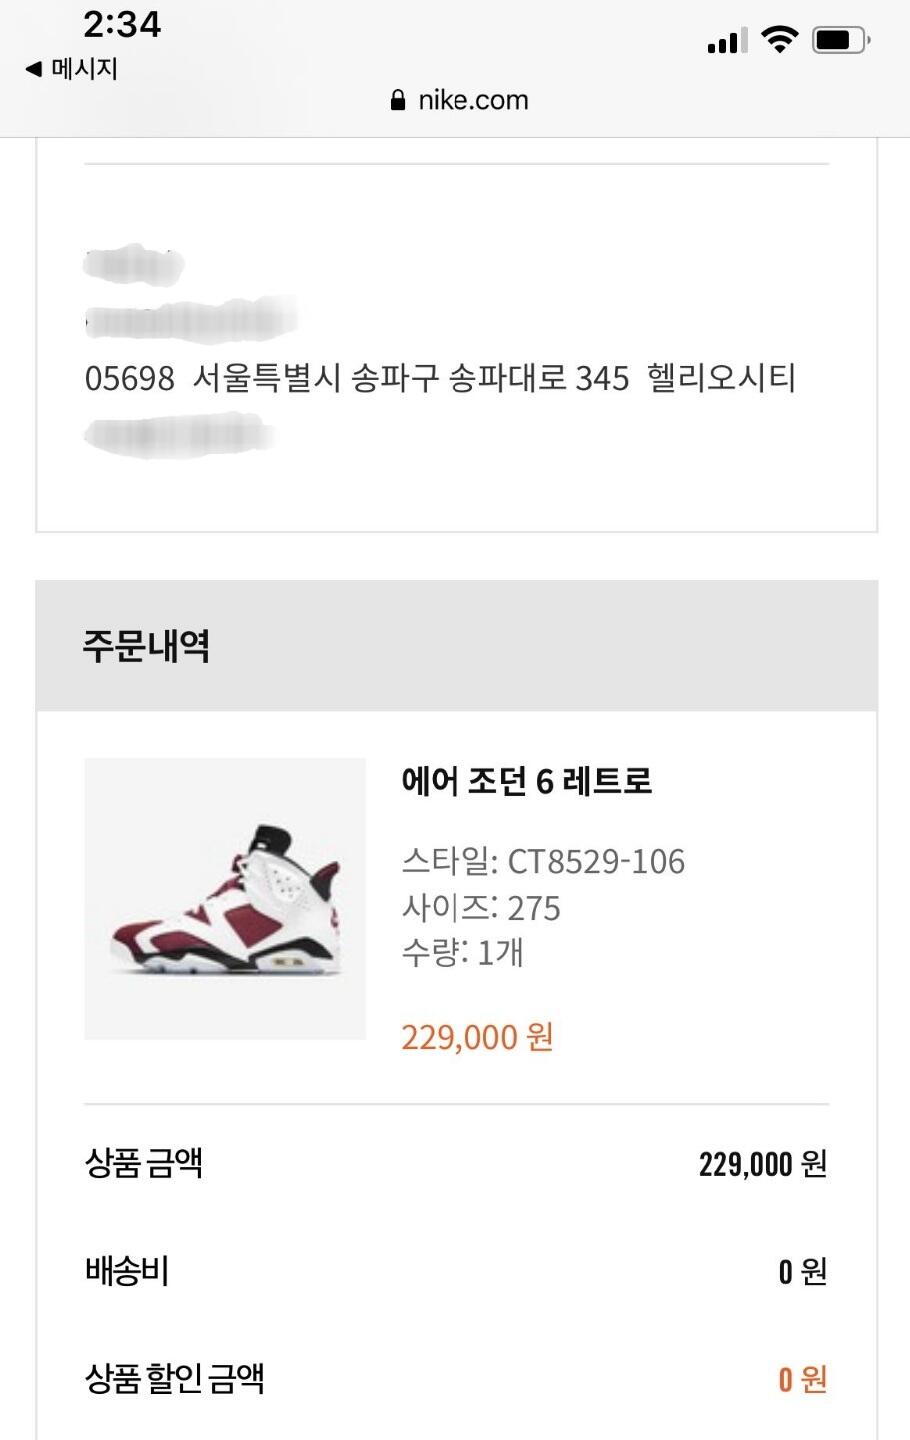This screenshot has width=910, height=1440.
Task: Tap the 상품 금액 row label
Action: [144, 1163]
